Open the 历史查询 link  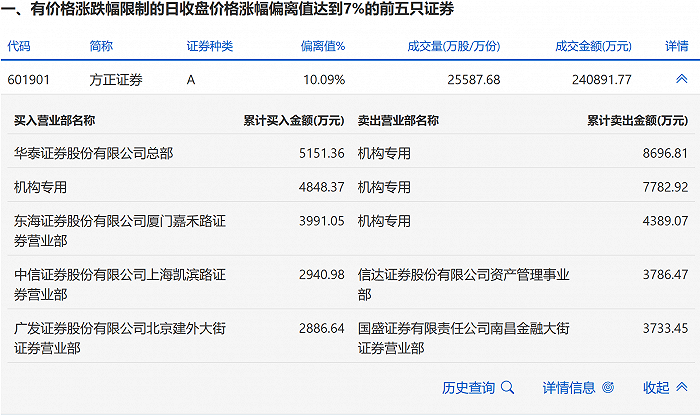tap(469, 387)
